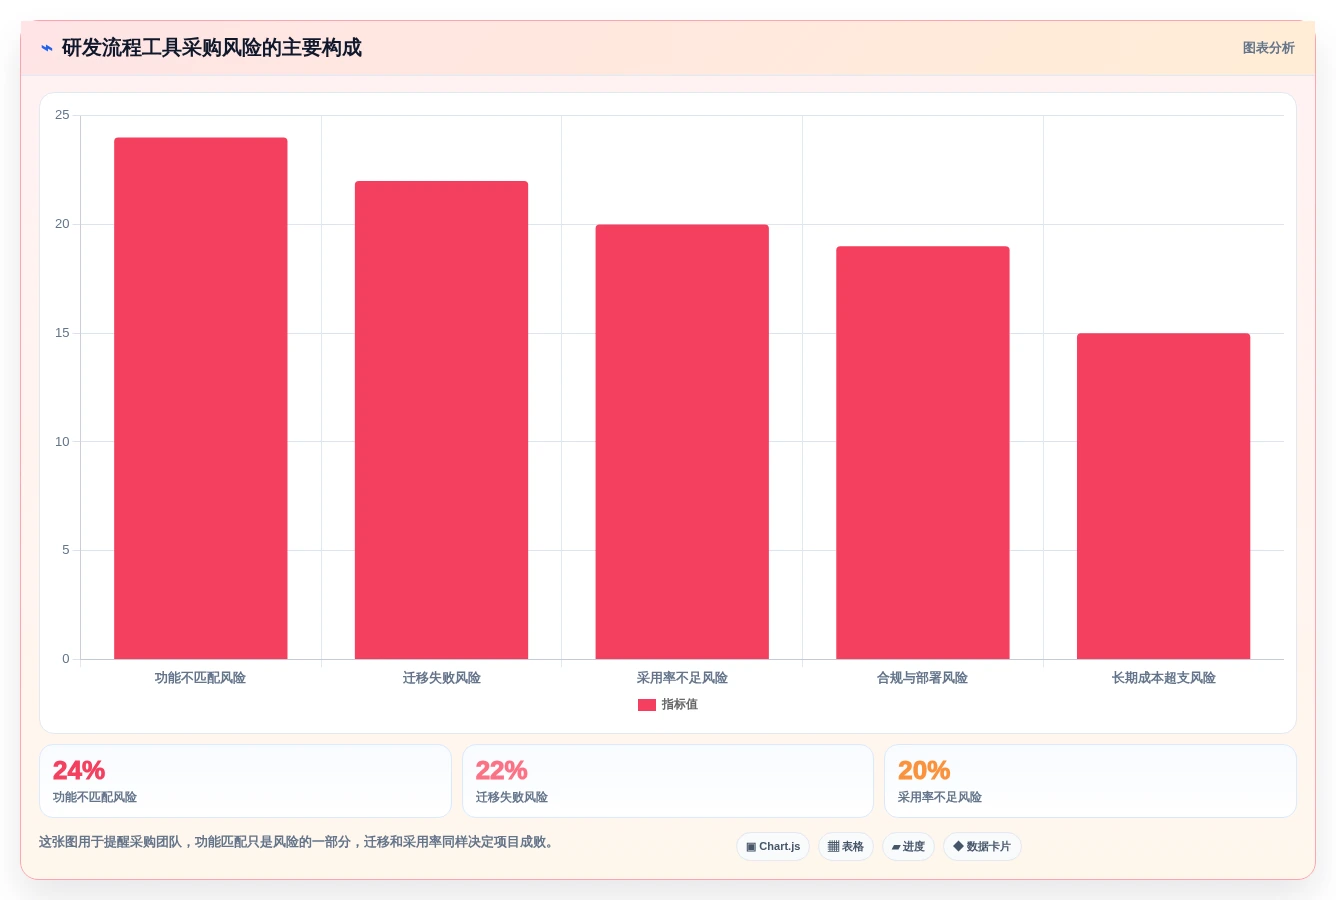Click the 采用率不足风险 axis label
1336x900 pixels.
(x=682, y=678)
